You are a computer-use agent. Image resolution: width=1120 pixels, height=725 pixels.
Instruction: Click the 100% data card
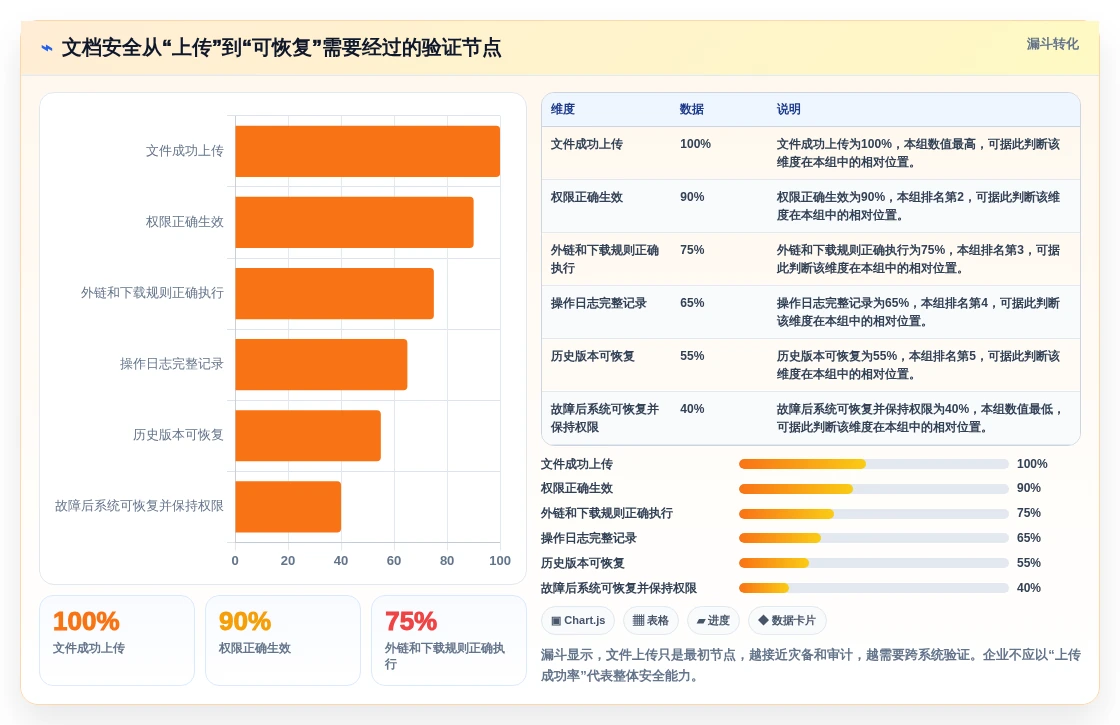[x=117, y=641]
